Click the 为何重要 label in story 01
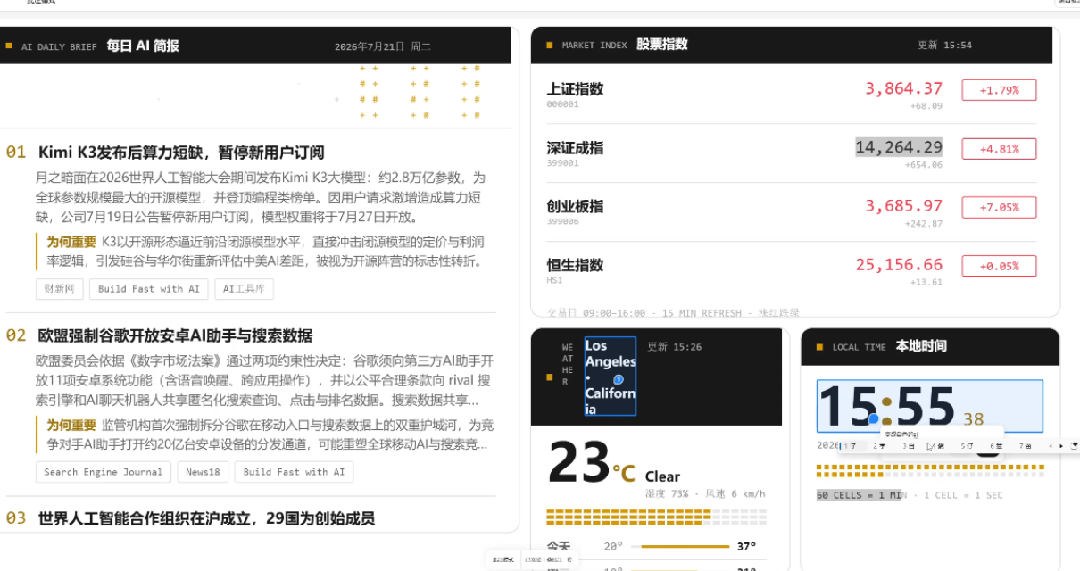Image resolution: width=1080 pixels, height=571 pixels. tap(72, 242)
